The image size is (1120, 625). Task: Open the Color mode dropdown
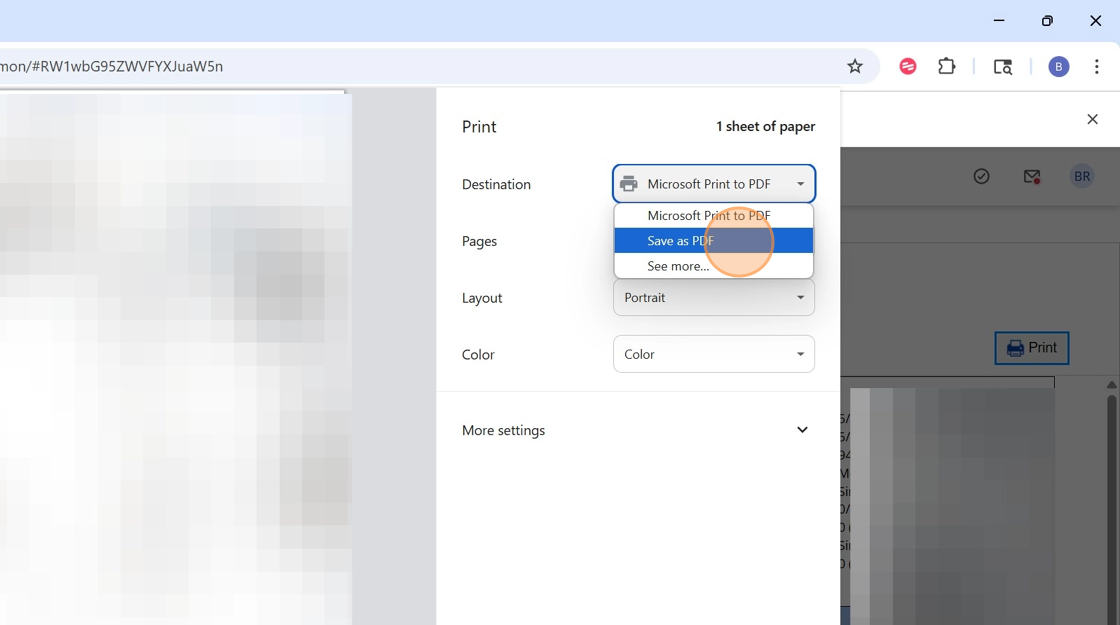tap(714, 354)
